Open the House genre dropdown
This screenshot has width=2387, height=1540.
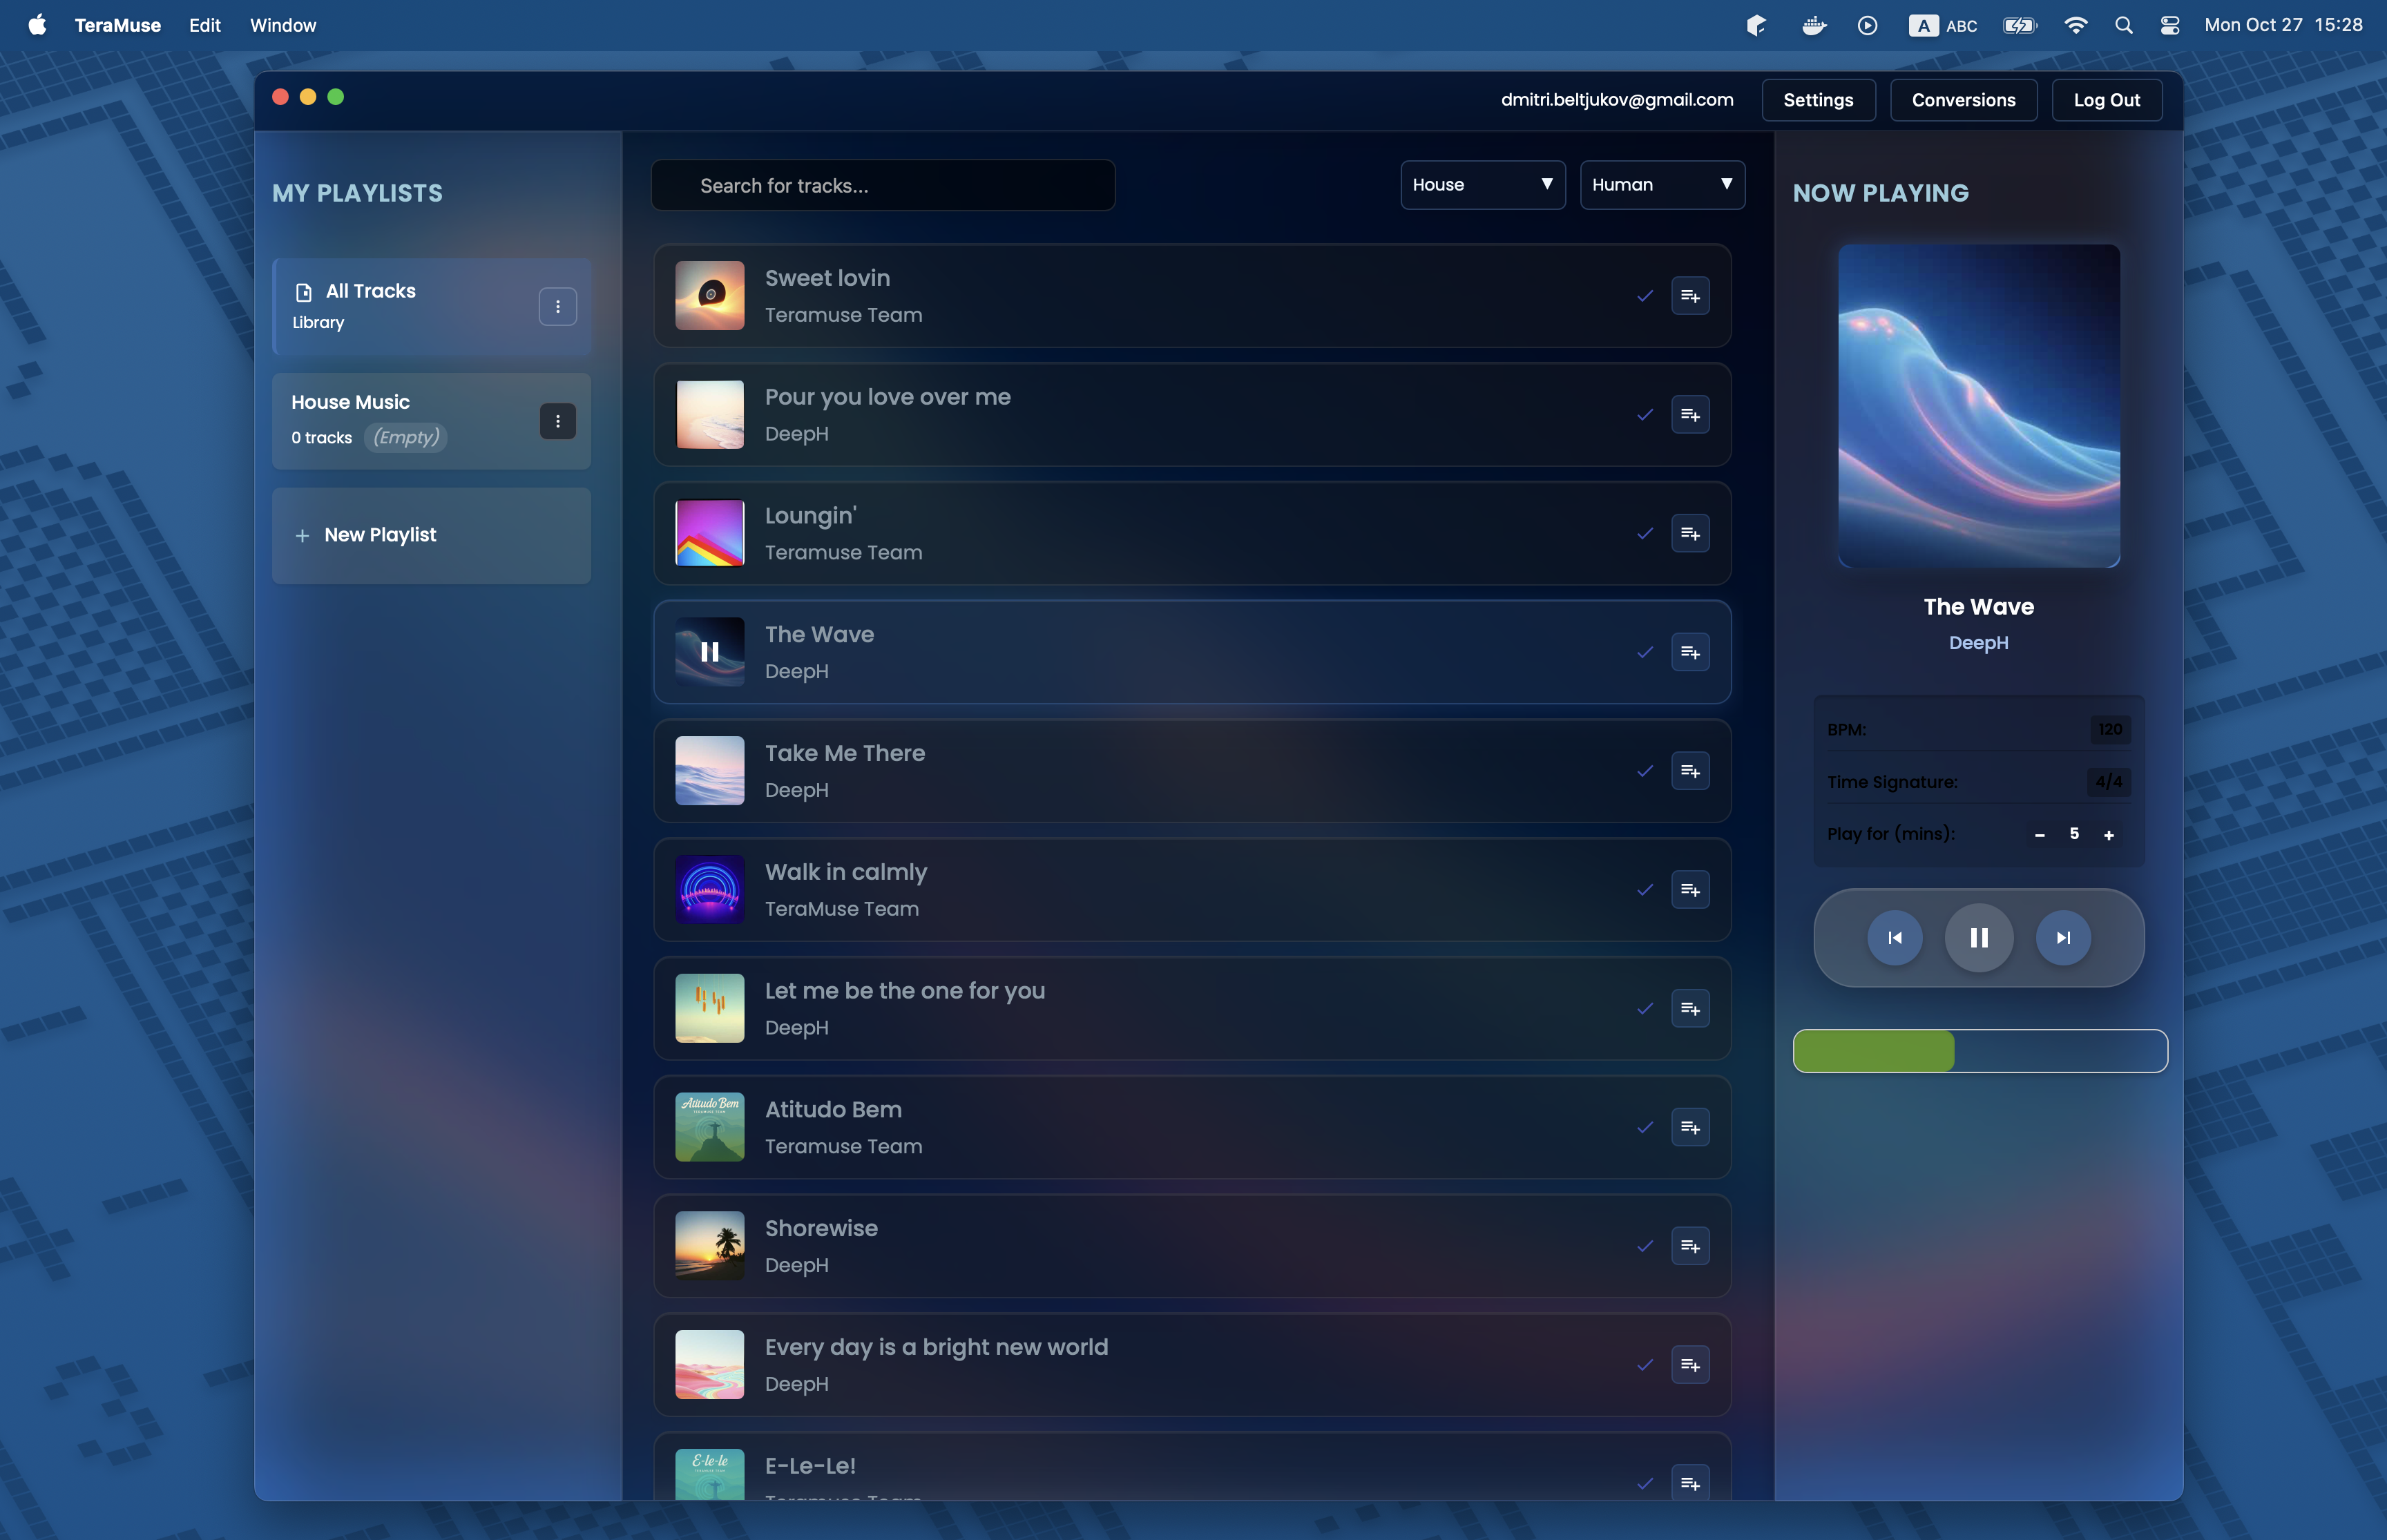click(x=1482, y=184)
